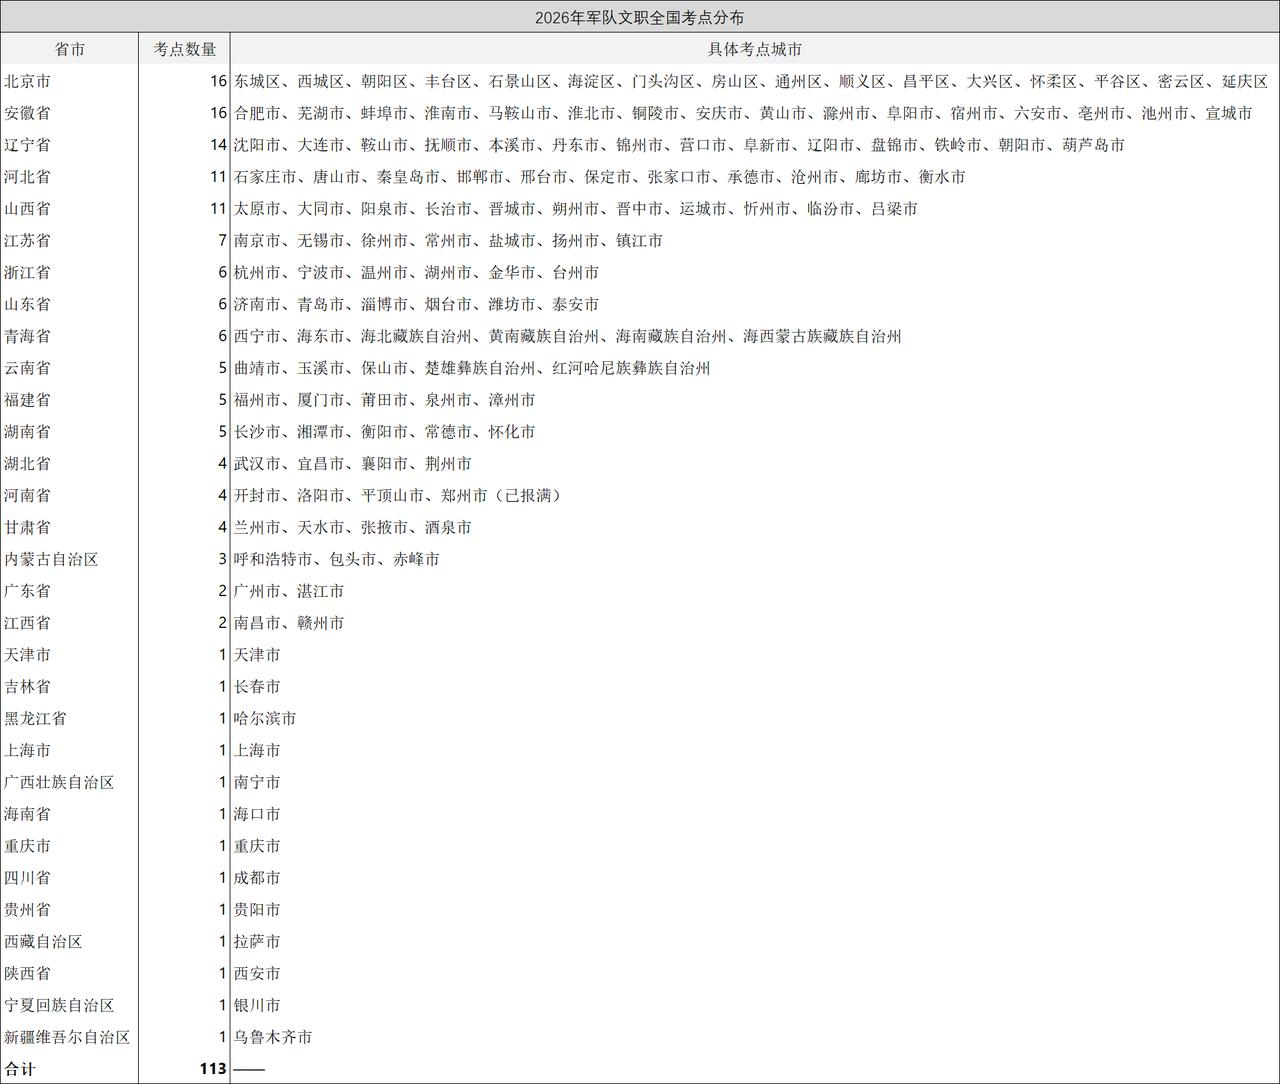The width and height of the screenshot is (1280, 1084).
Task: Select the count 14 in the 辽宁省 row
Action: click(x=219, y=145)
